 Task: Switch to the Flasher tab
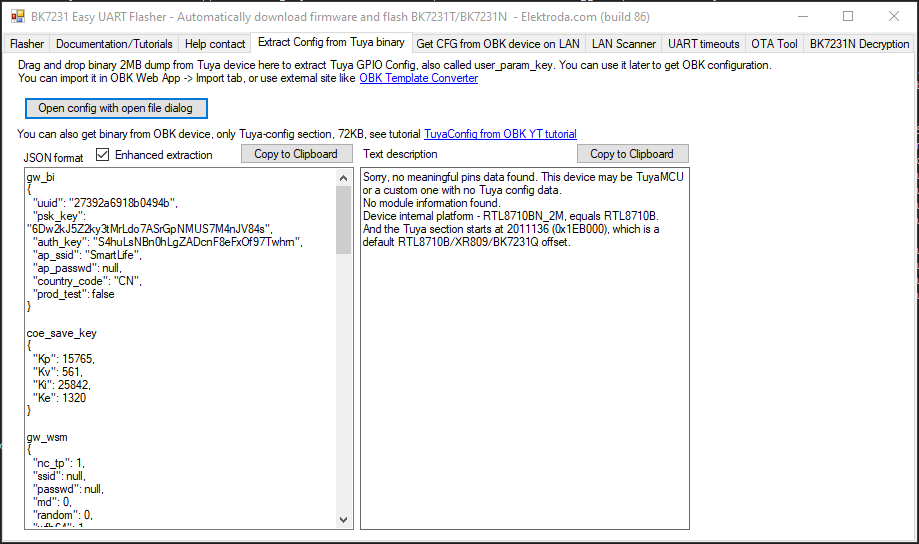[x=27, y=44]
